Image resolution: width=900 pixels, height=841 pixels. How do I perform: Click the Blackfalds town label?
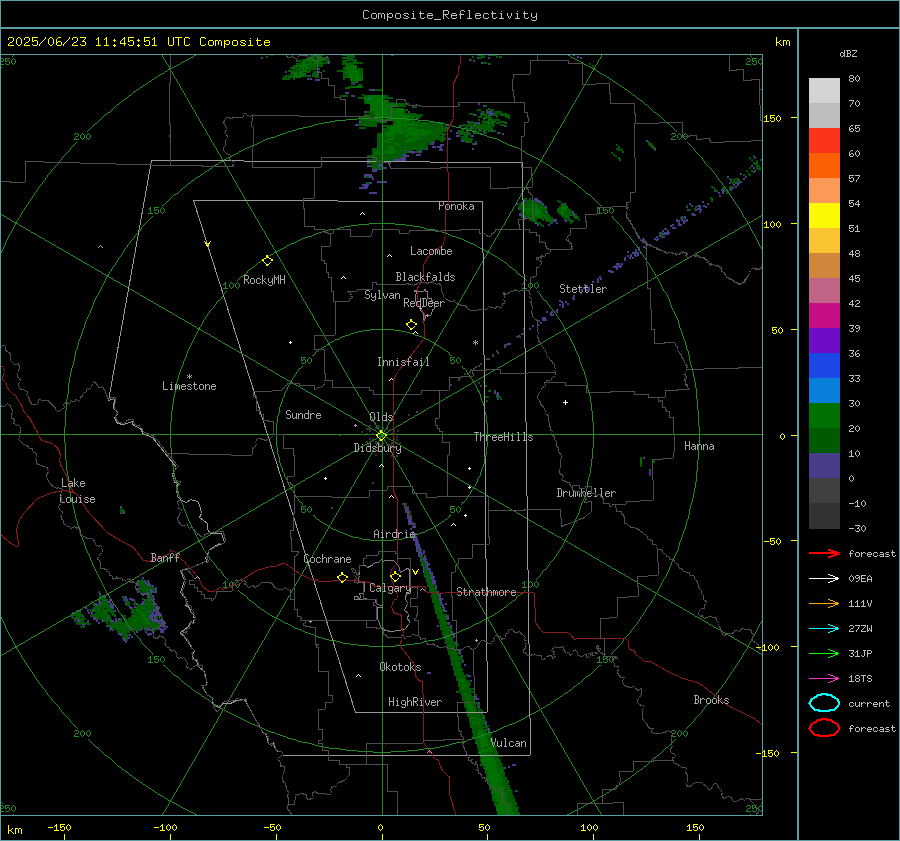coord(425,277)
